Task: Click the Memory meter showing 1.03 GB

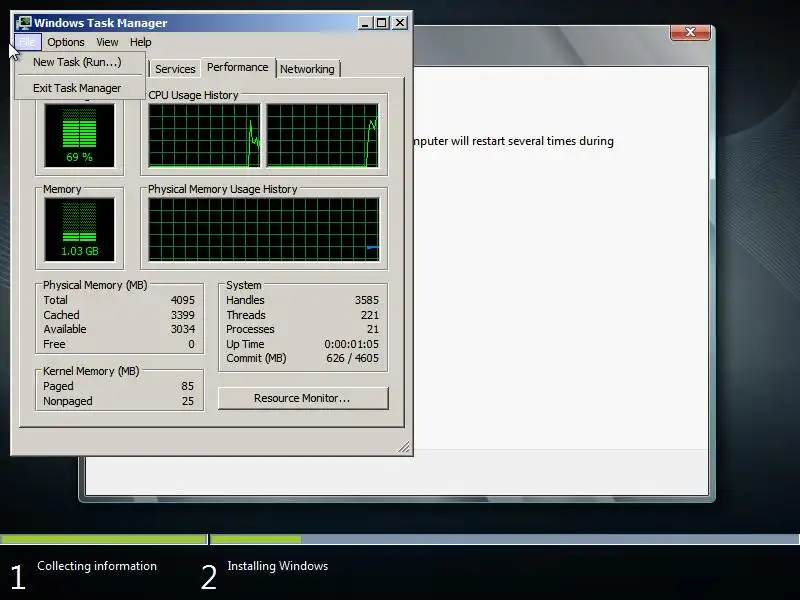Action: click(80, 230)
